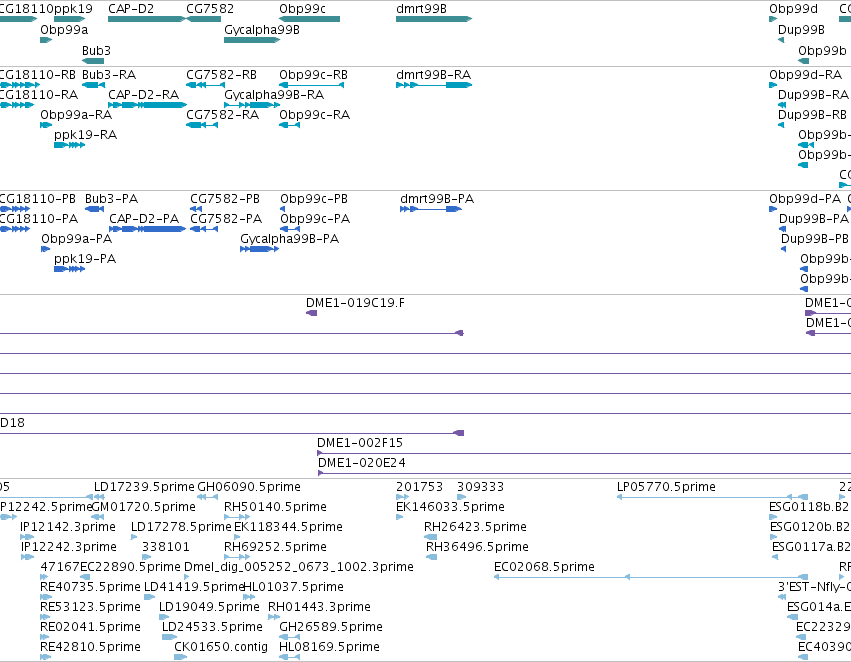This screenshot has height=662, width=851.
Task: Select the CG7582 gene label
Action: tap(210, 9)
